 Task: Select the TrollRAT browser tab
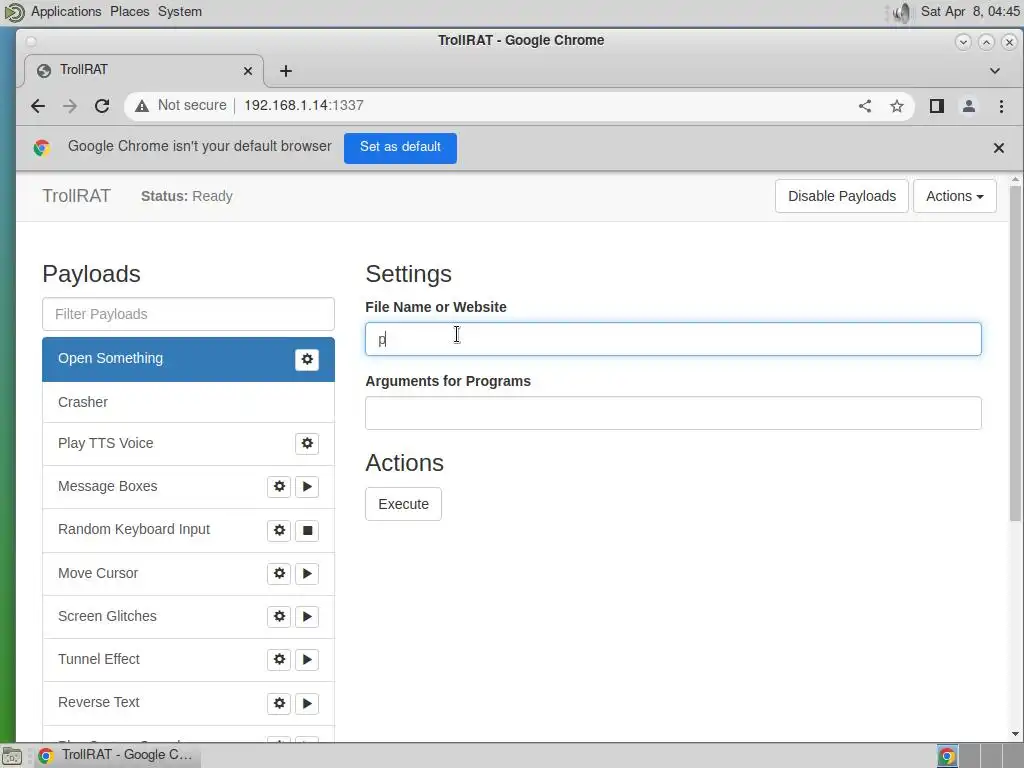(144, 71)
